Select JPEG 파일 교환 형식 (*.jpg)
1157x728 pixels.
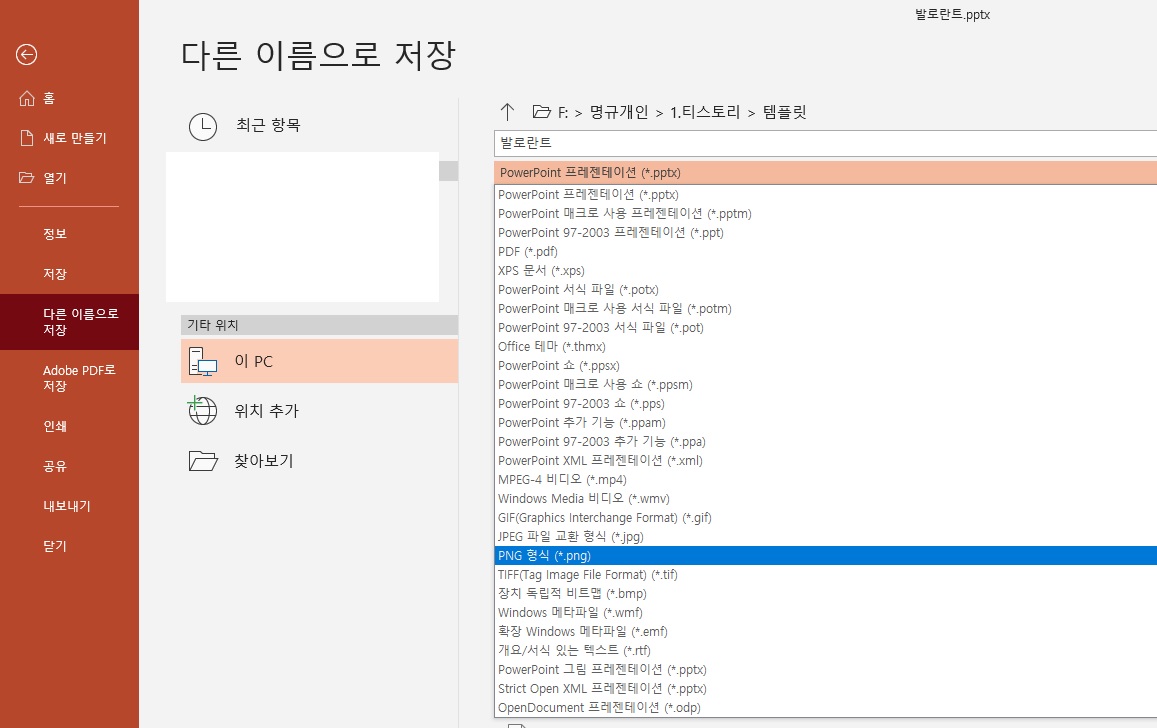826,536
